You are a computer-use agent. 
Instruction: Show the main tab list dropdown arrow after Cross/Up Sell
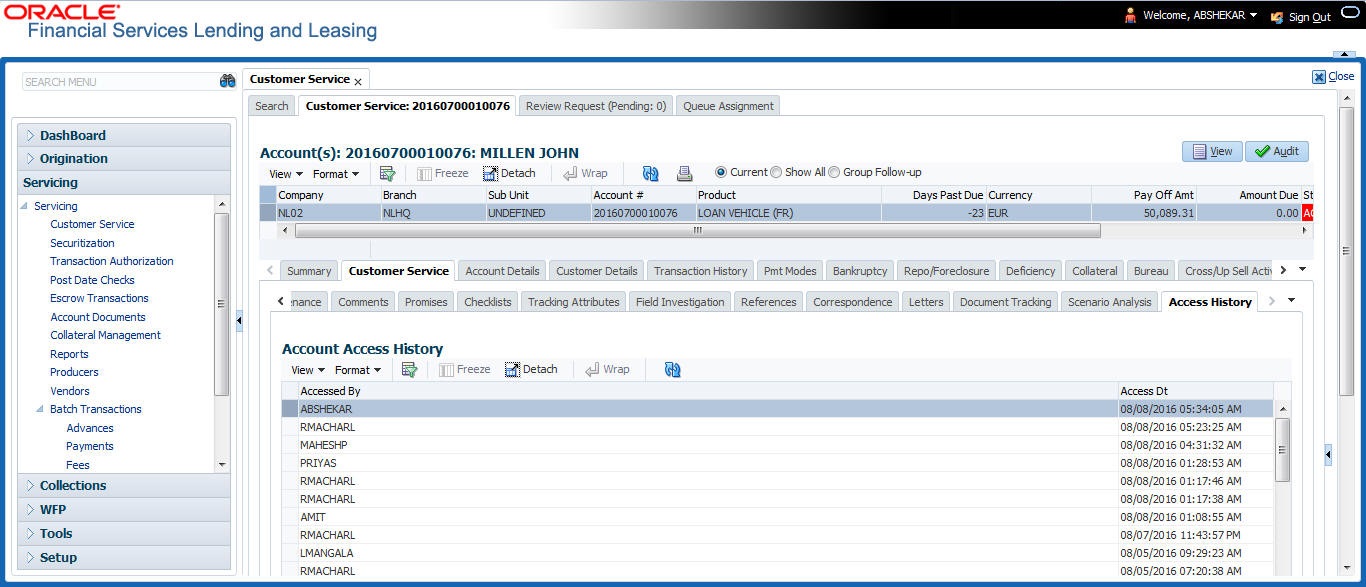click(x=1300, y=270)
